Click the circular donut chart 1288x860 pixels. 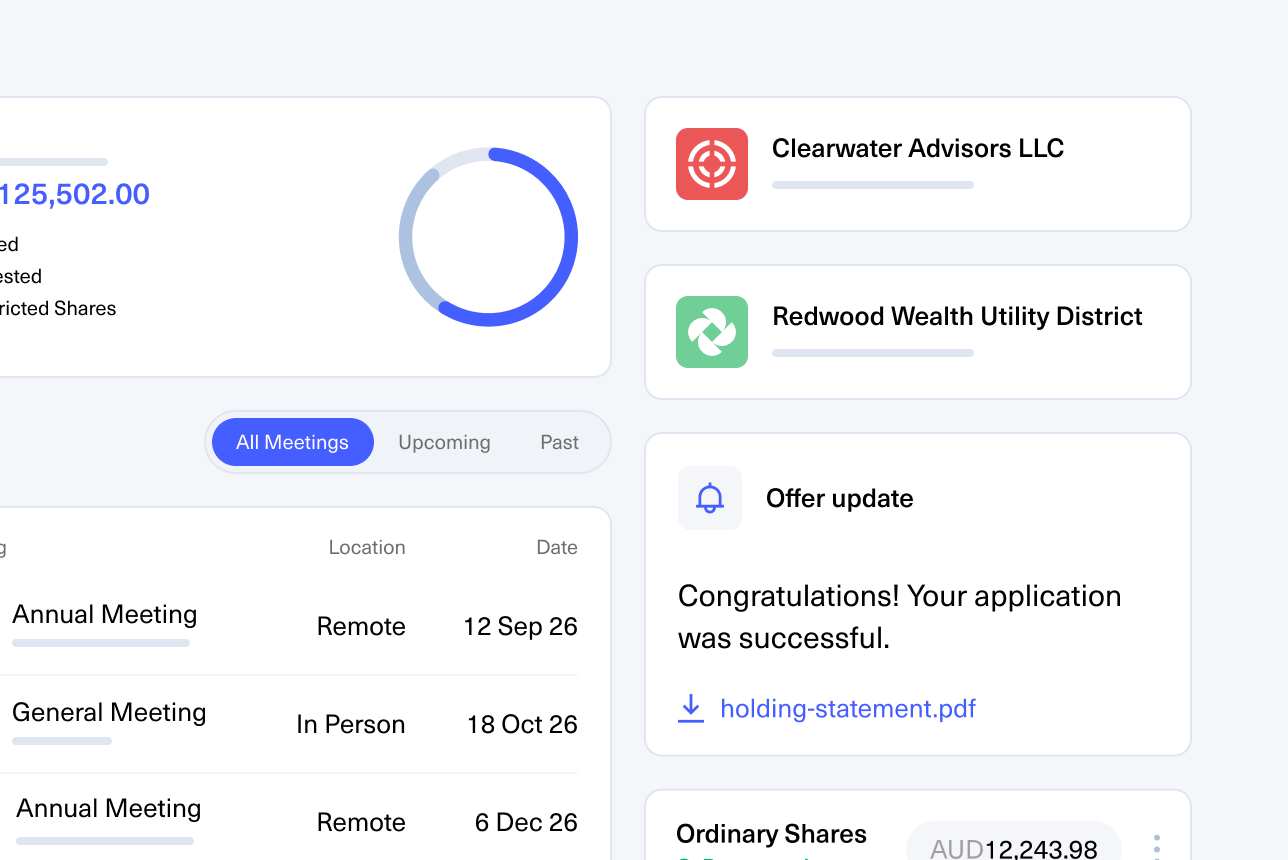[488, 237]
